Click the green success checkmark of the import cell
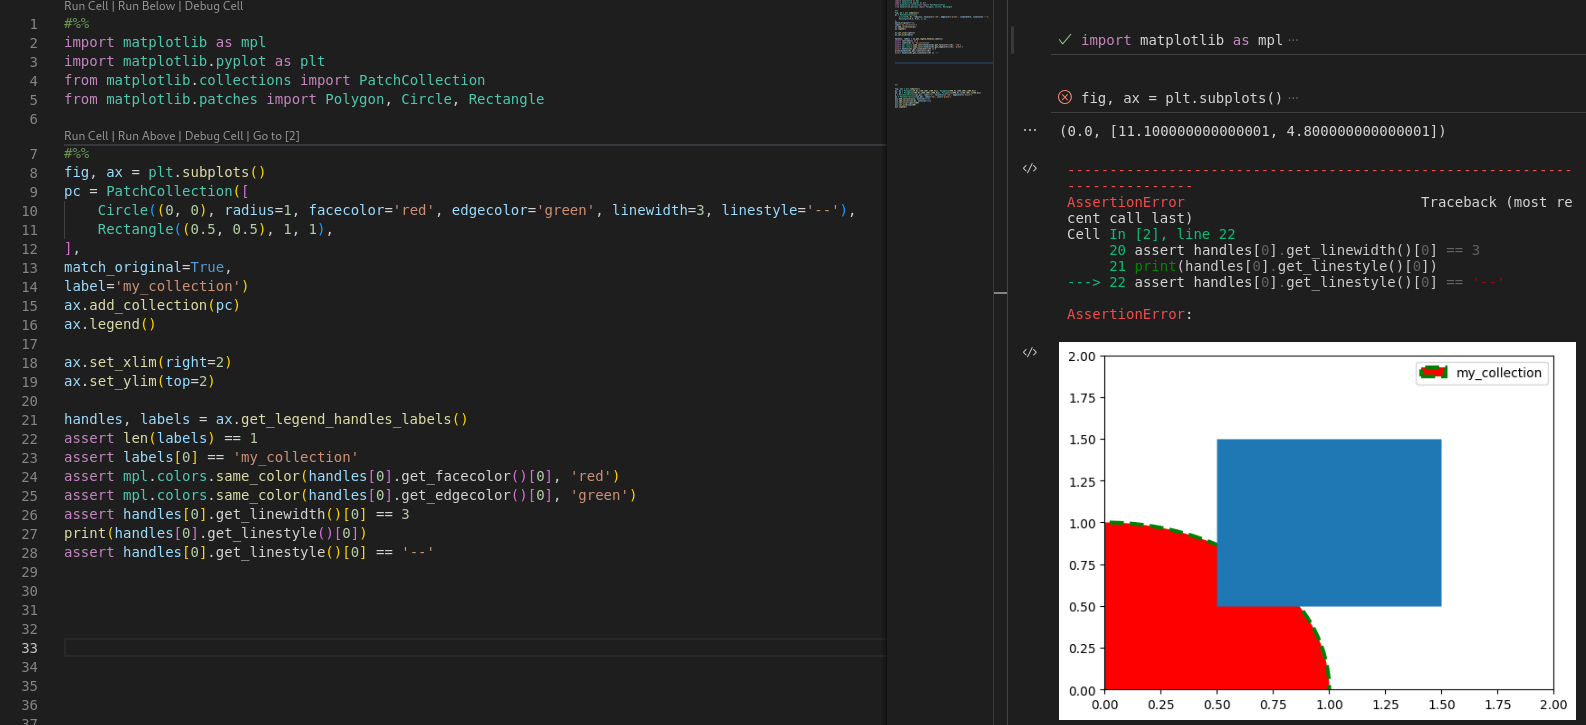Screen dimensions: 1586x725 tap(1065, 40)
